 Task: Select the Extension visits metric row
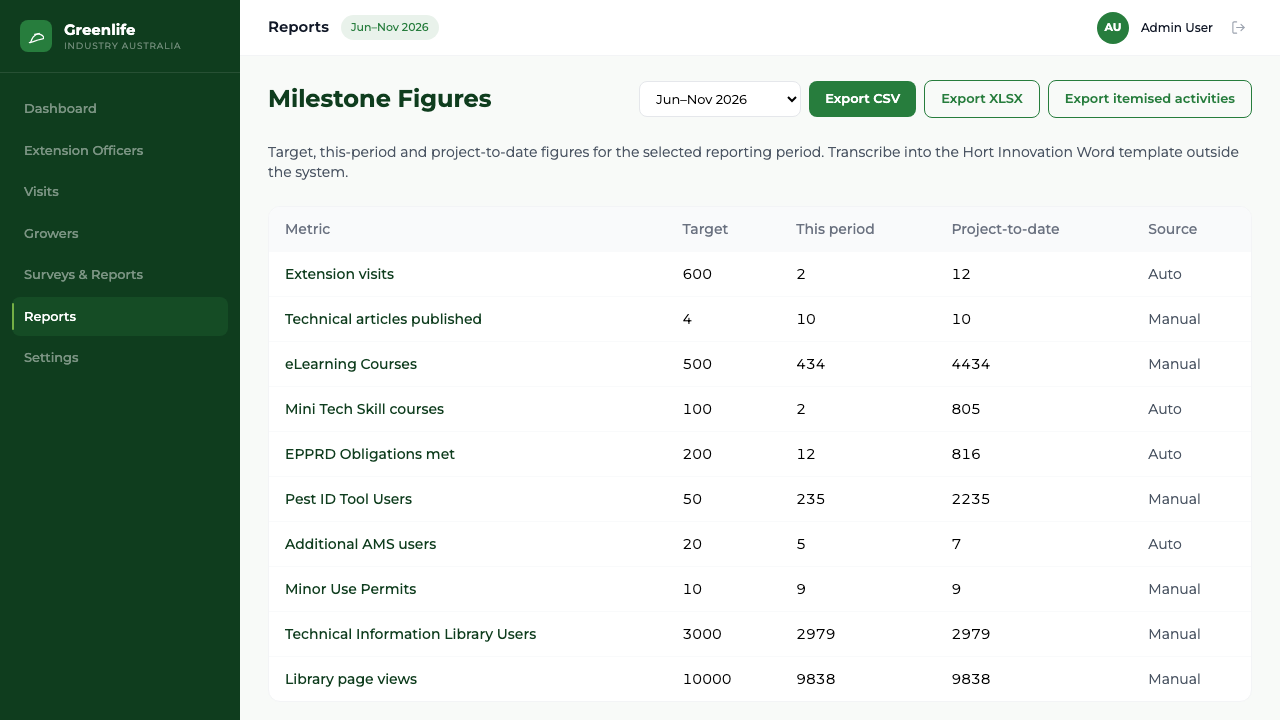pyautogui.click(x=760, y=274)
